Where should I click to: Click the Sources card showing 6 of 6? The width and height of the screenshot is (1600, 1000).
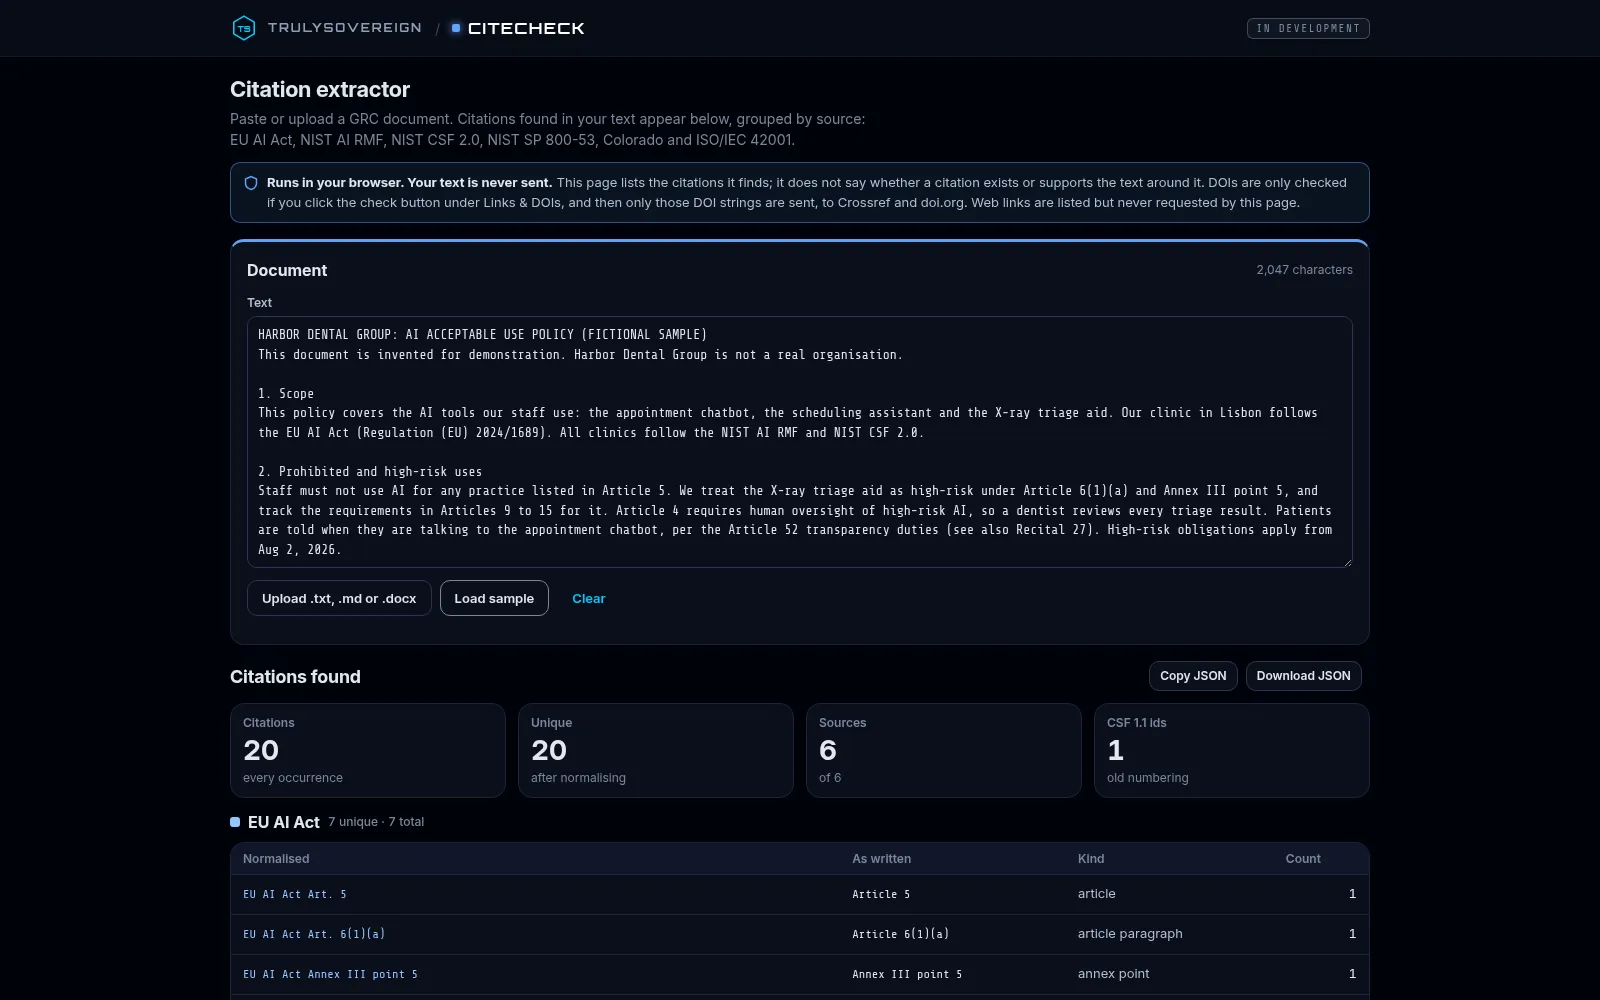click(944, 750)
